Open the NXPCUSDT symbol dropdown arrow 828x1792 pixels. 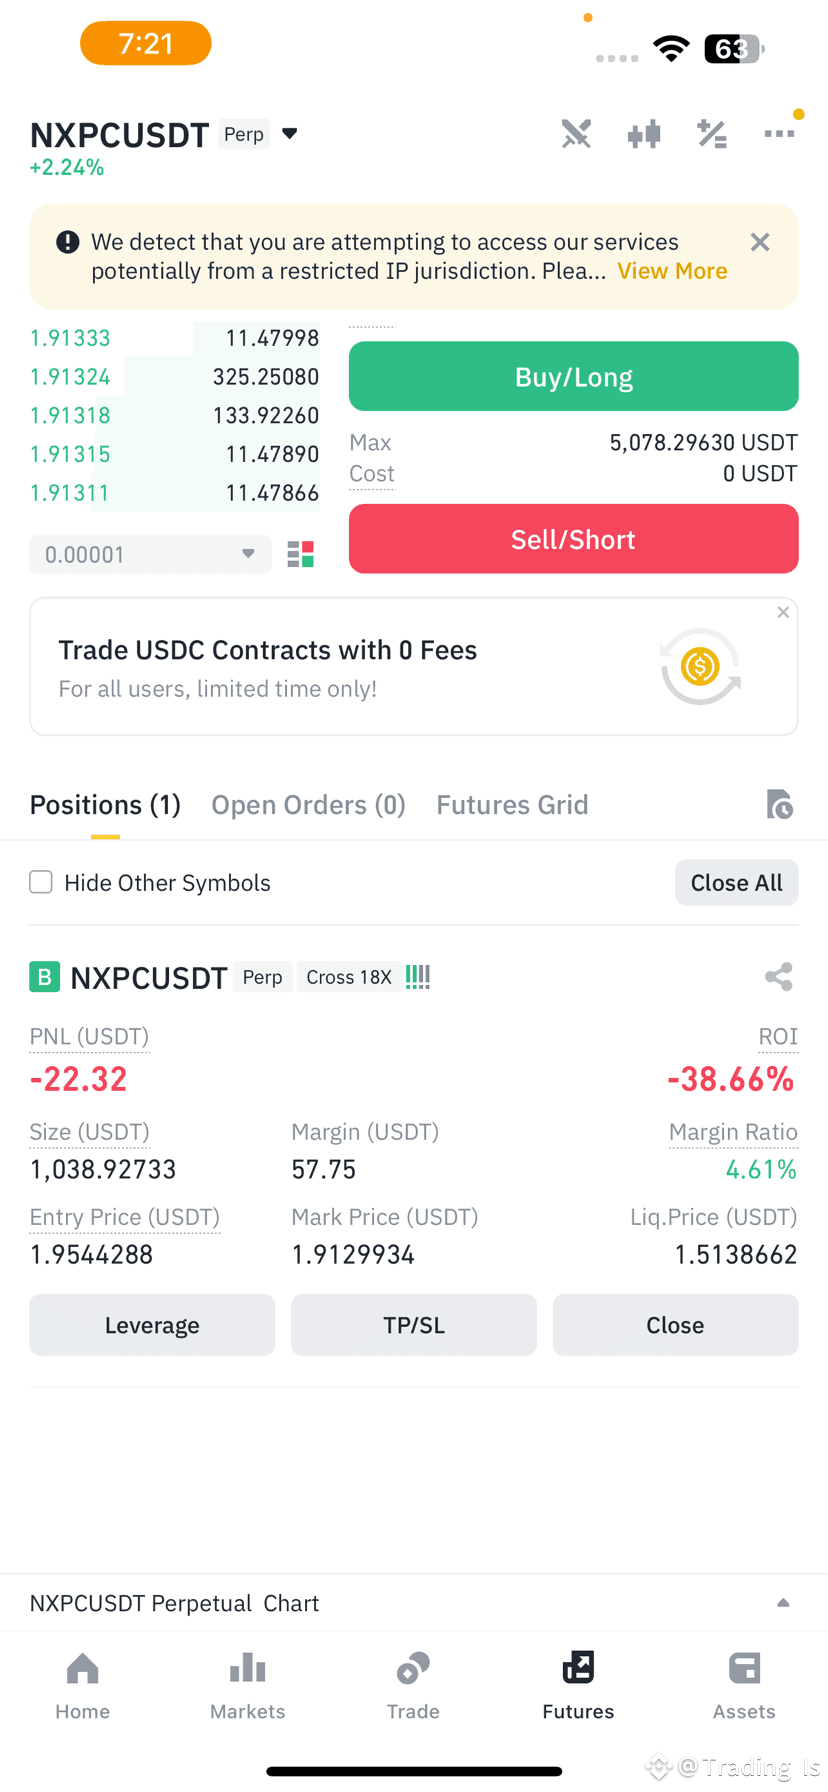[290, 134]
